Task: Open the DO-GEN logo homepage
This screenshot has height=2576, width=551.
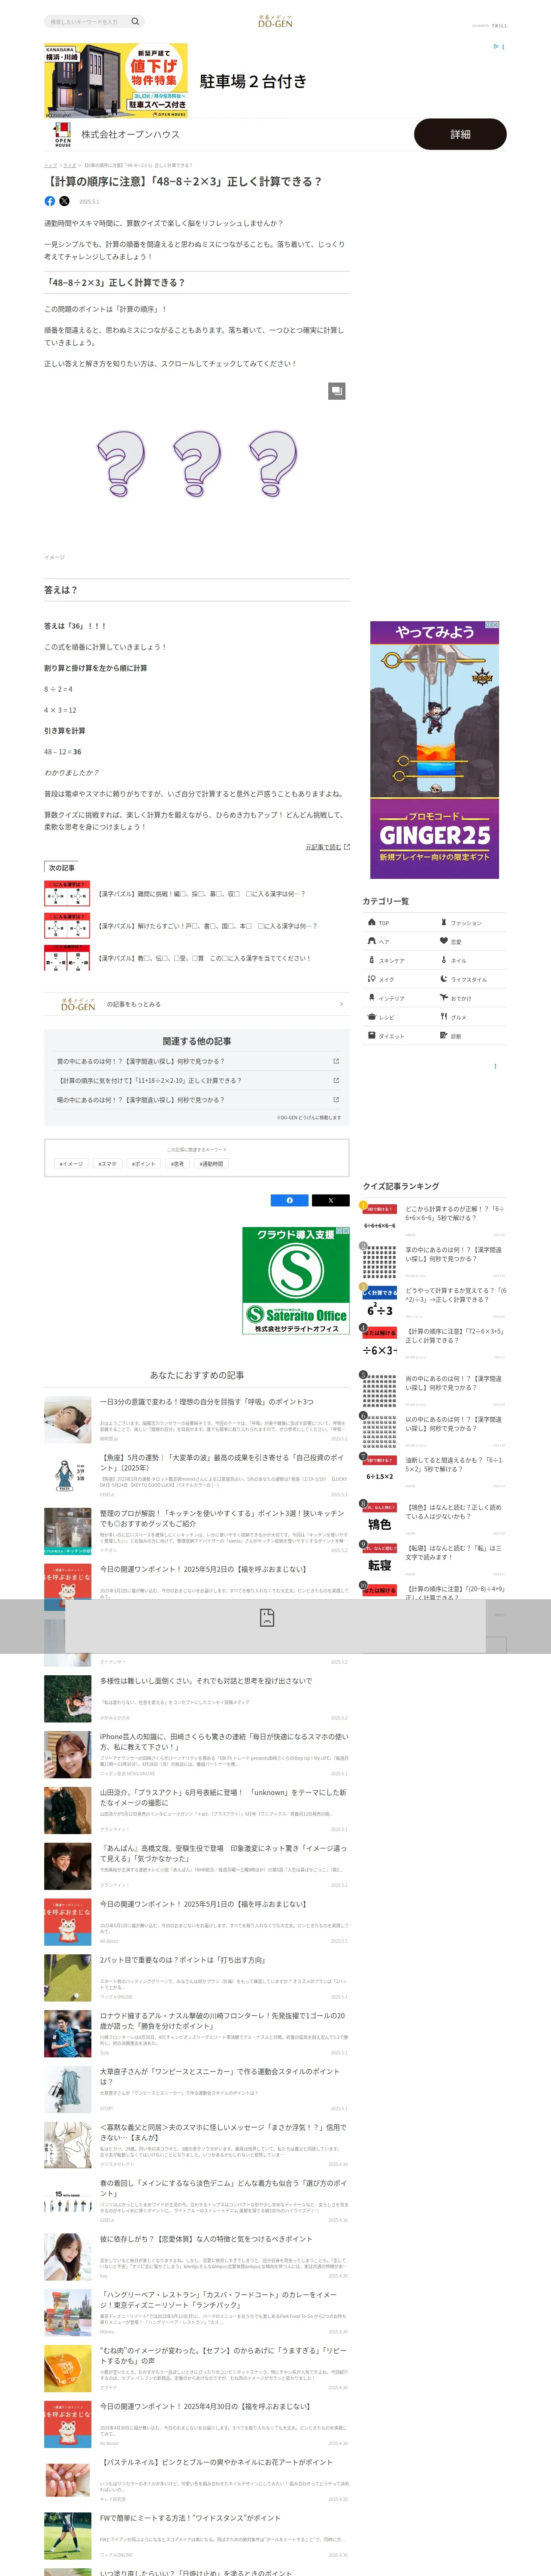Action: 275,21
